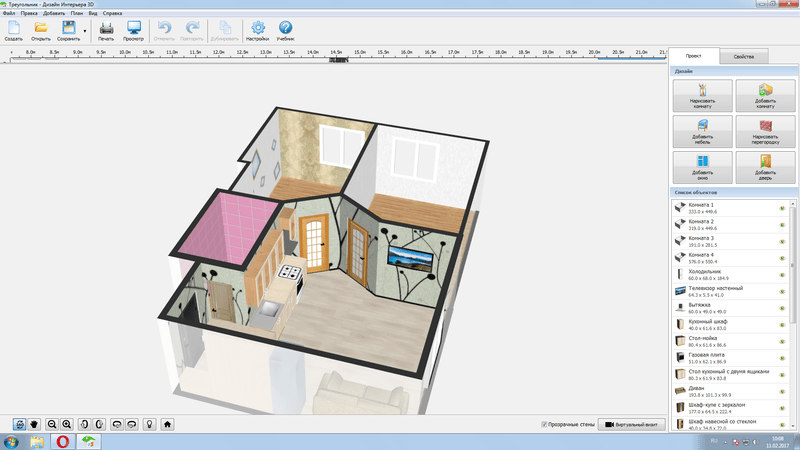
Task: Open Opera browser from the taskbar
Action: click(63, 441)
